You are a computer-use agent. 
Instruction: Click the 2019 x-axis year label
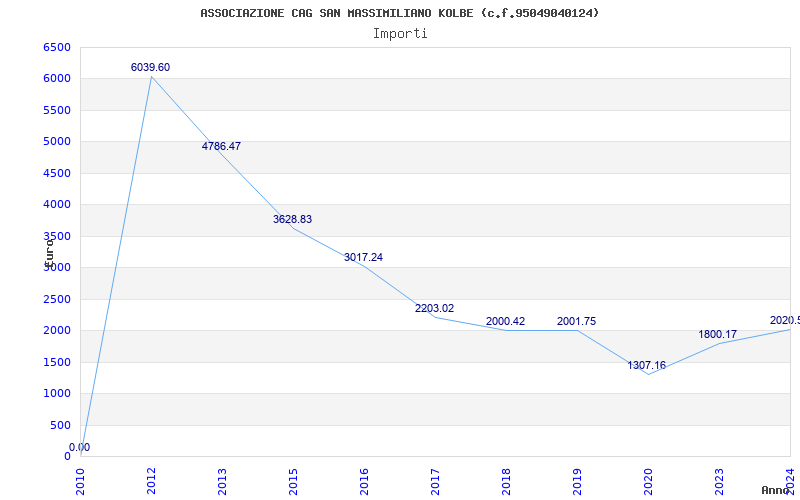577,482
